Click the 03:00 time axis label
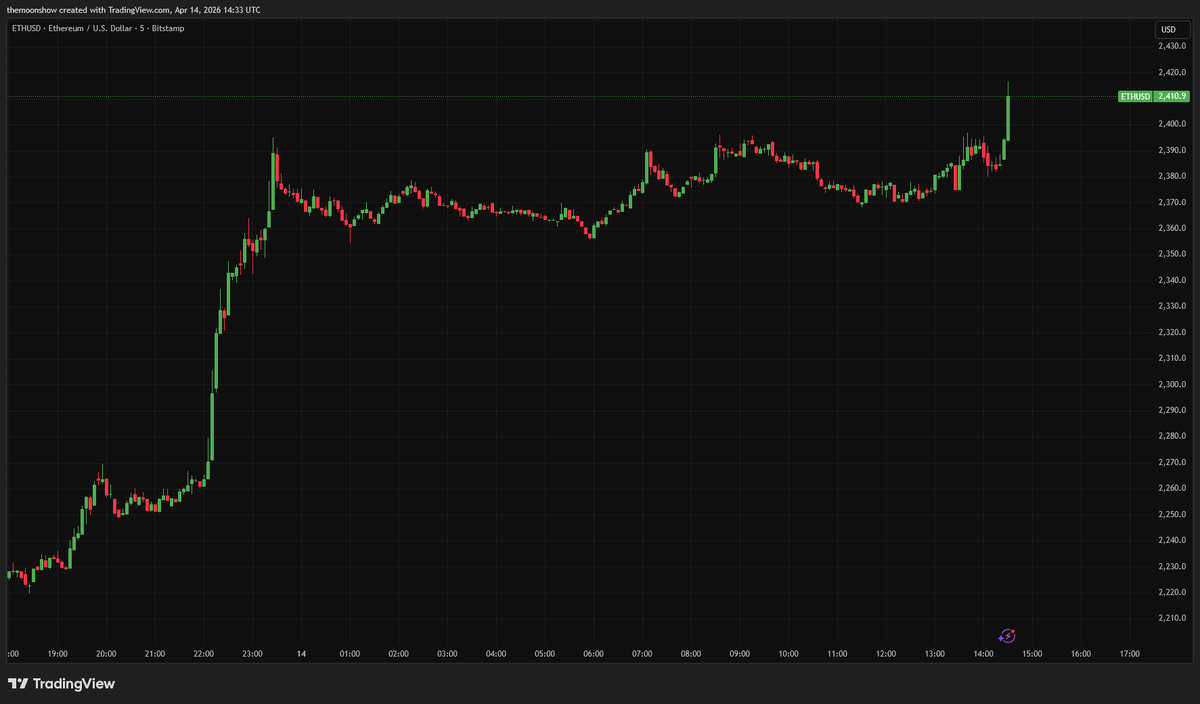Viewport: 1200px width, 704px height. (448, 654)
